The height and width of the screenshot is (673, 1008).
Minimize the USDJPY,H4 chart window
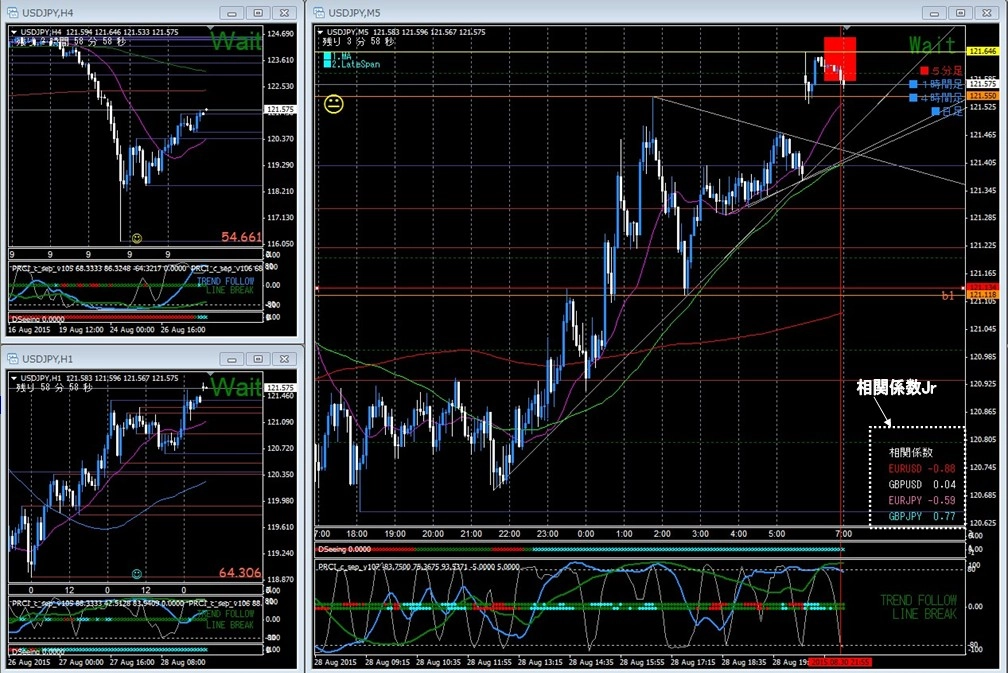[231, 13]
